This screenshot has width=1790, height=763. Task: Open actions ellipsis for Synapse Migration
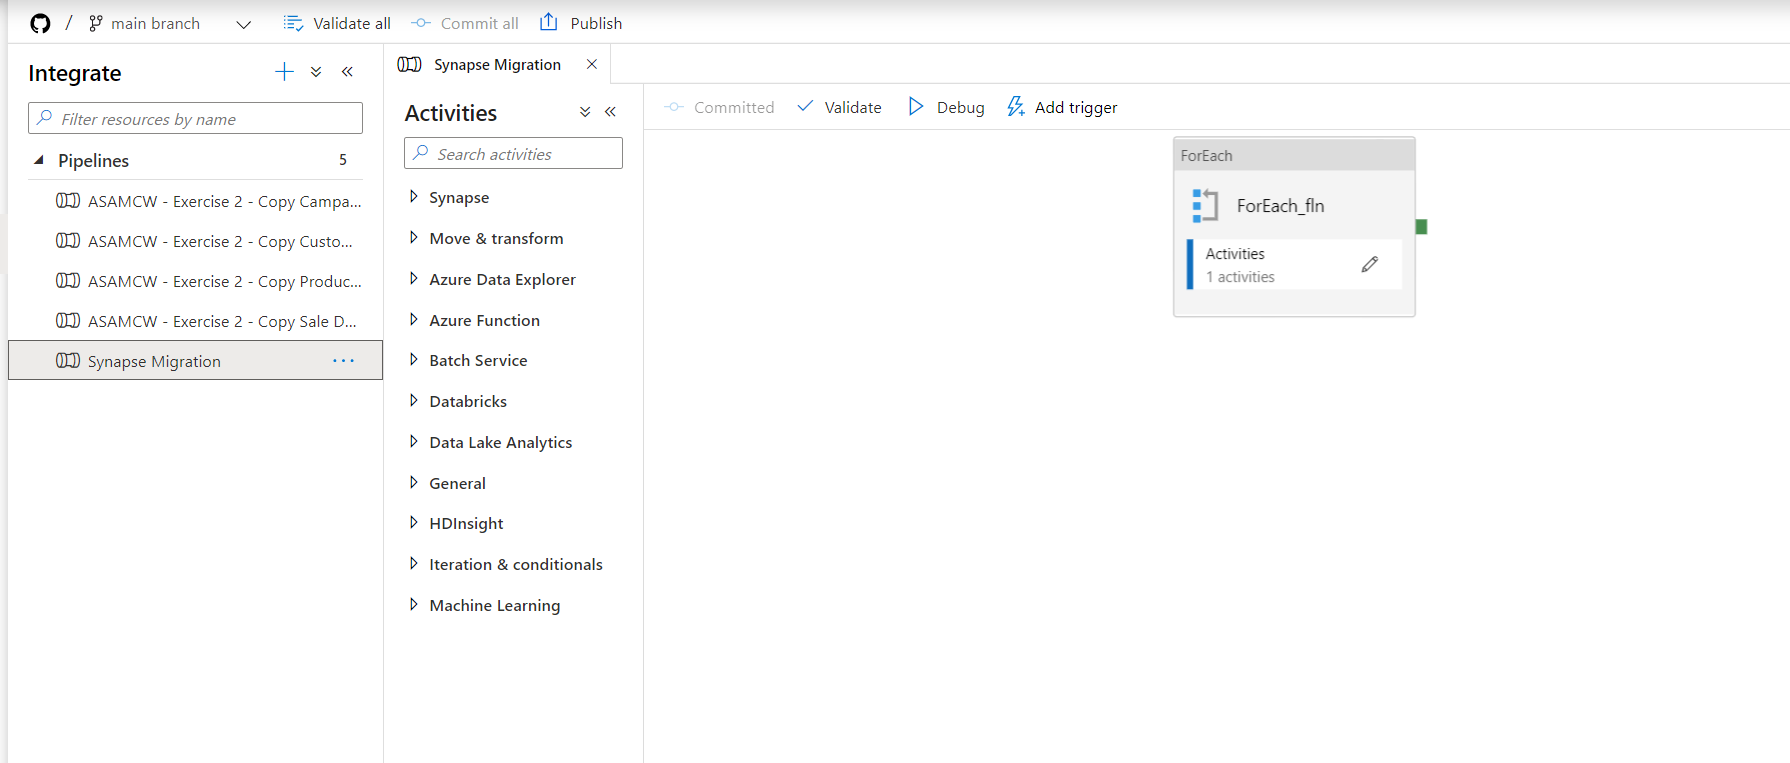pyautogui.click(x=343, y=361)
